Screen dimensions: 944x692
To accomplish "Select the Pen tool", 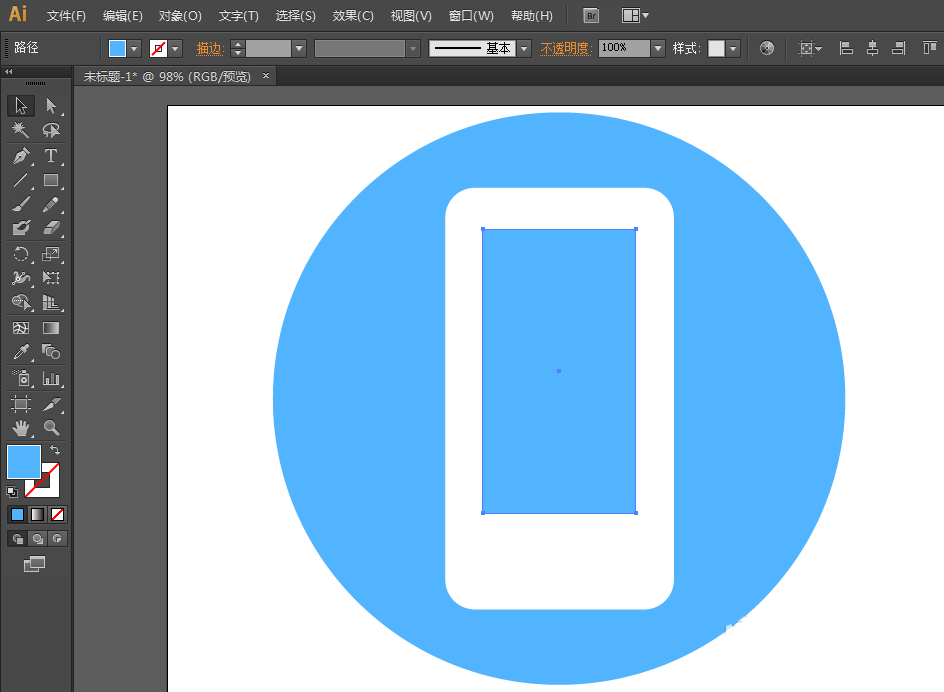I will tap(21, 156).
